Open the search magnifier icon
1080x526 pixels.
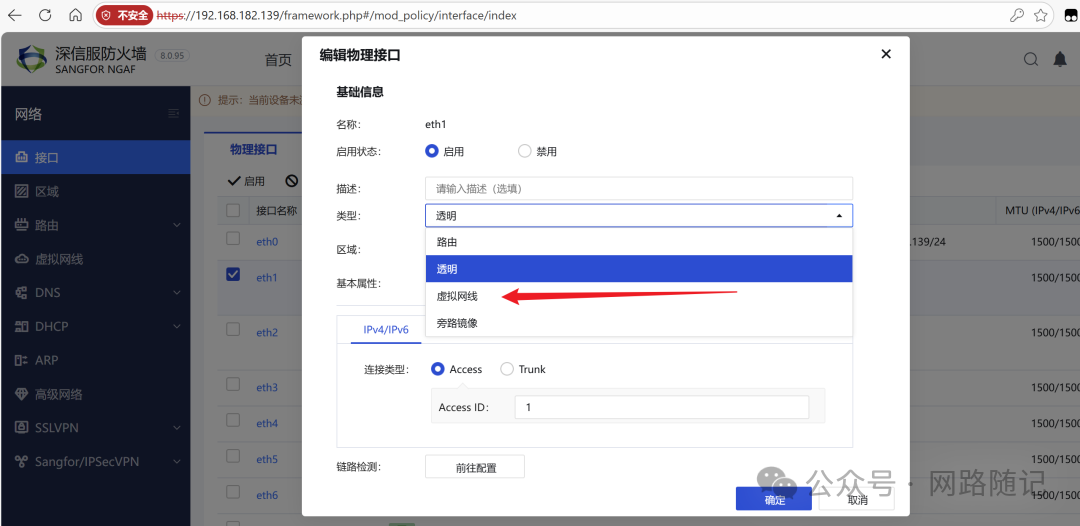[1031, 60]
